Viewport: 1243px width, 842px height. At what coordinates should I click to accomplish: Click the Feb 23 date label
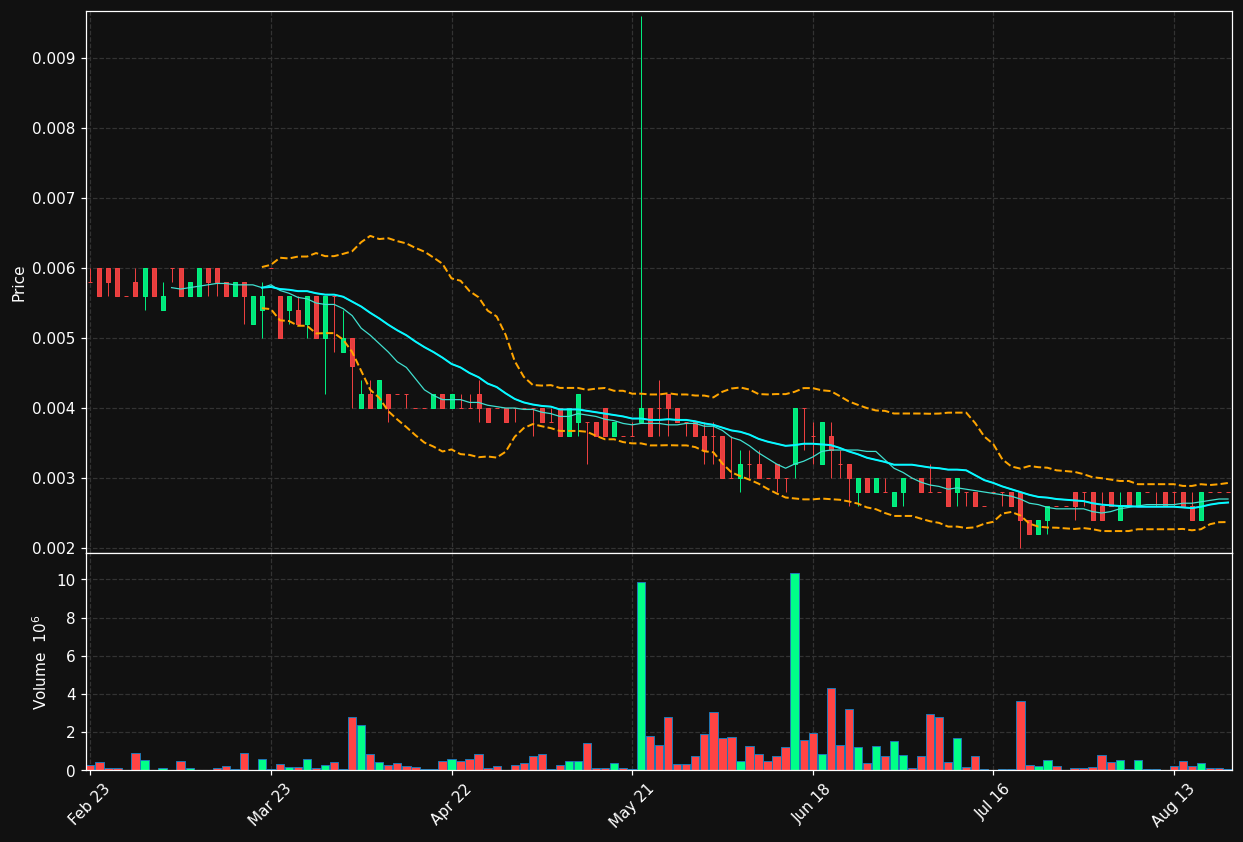point(86,803)
